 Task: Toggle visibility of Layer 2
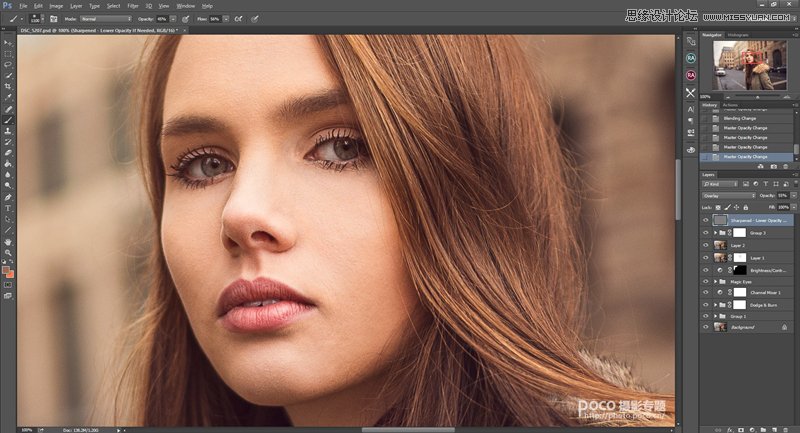coord(706,245)
